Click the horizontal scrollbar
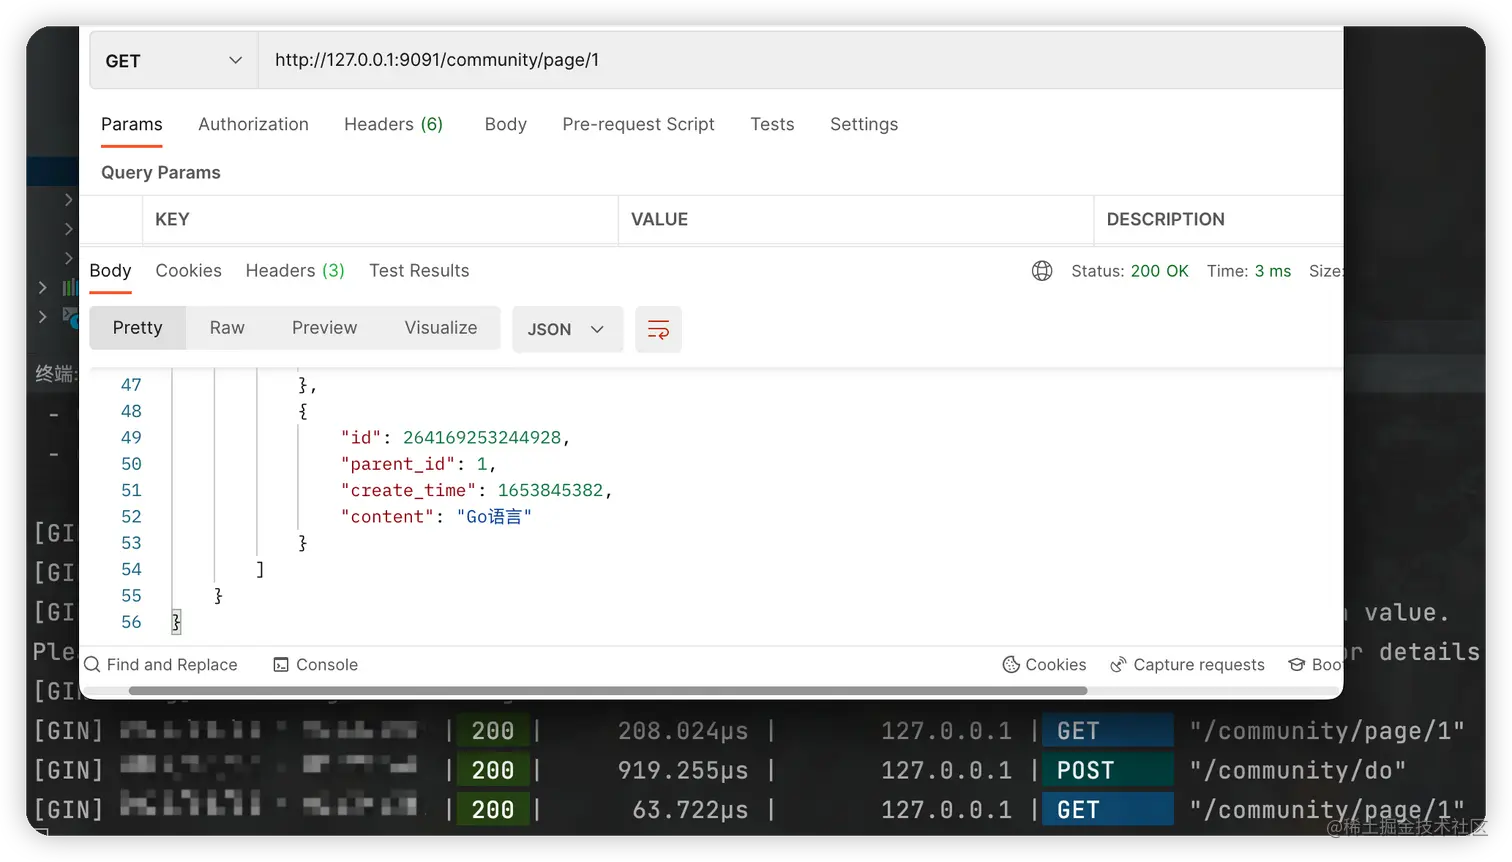 [x=608, y=691]
